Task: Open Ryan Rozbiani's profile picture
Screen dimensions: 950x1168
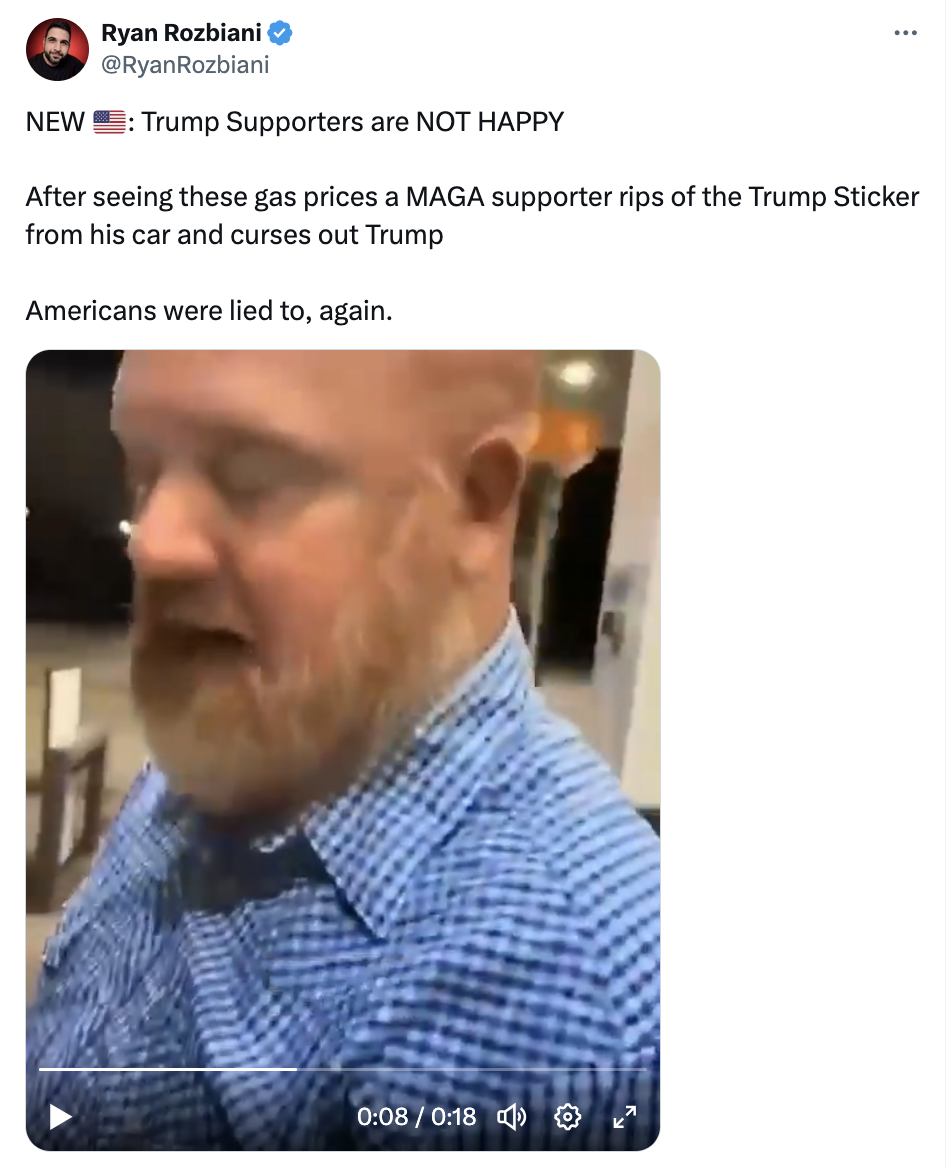Action: point(57,49)
